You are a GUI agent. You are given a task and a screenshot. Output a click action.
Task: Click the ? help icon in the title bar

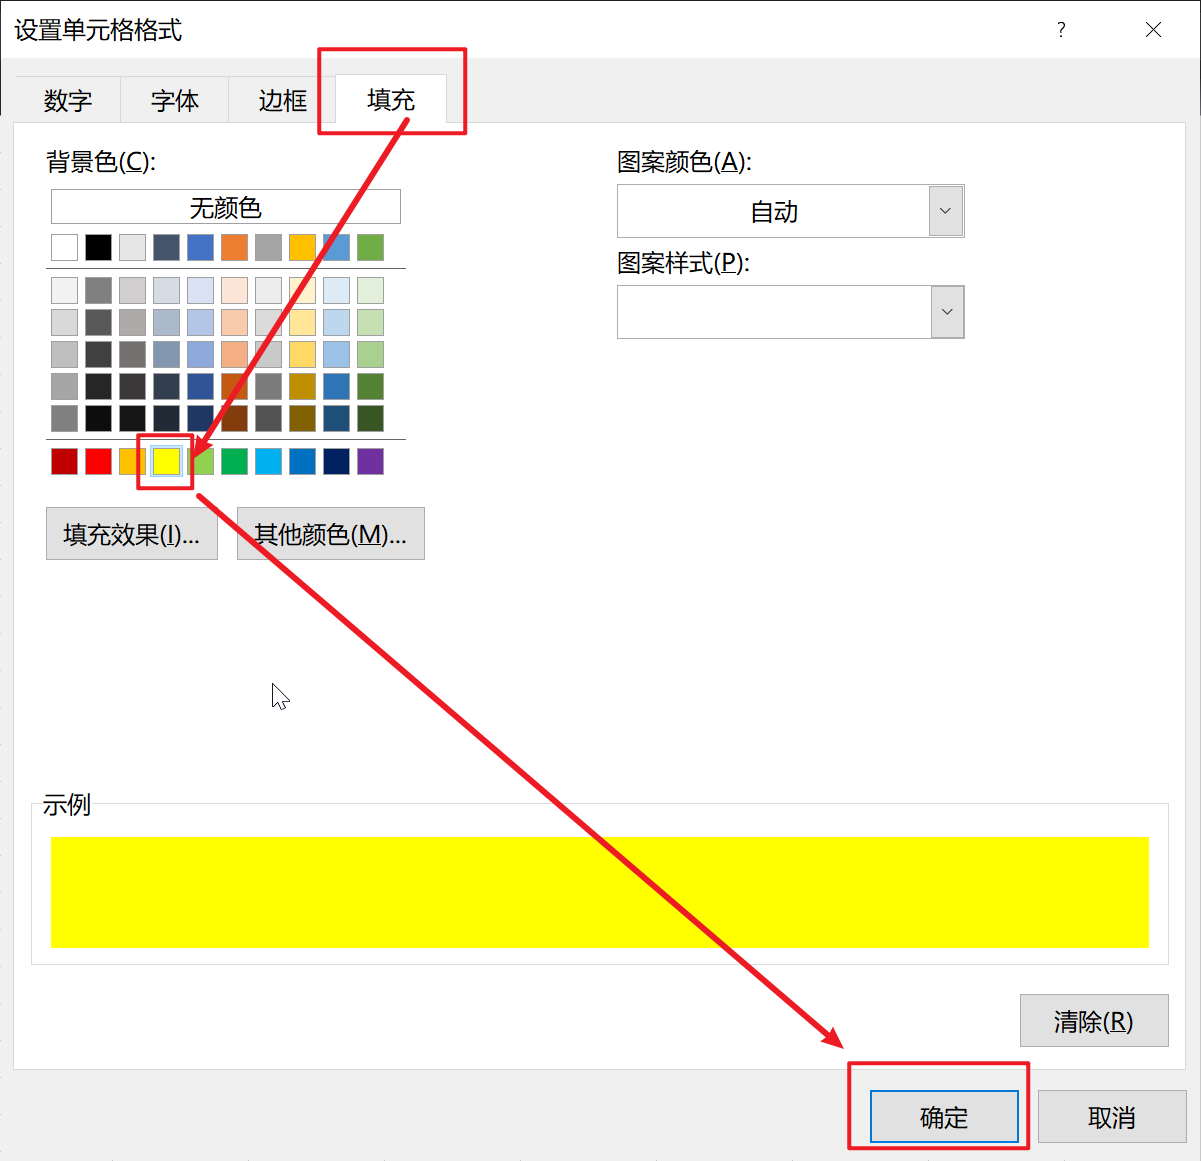[x=1061, y=30]
